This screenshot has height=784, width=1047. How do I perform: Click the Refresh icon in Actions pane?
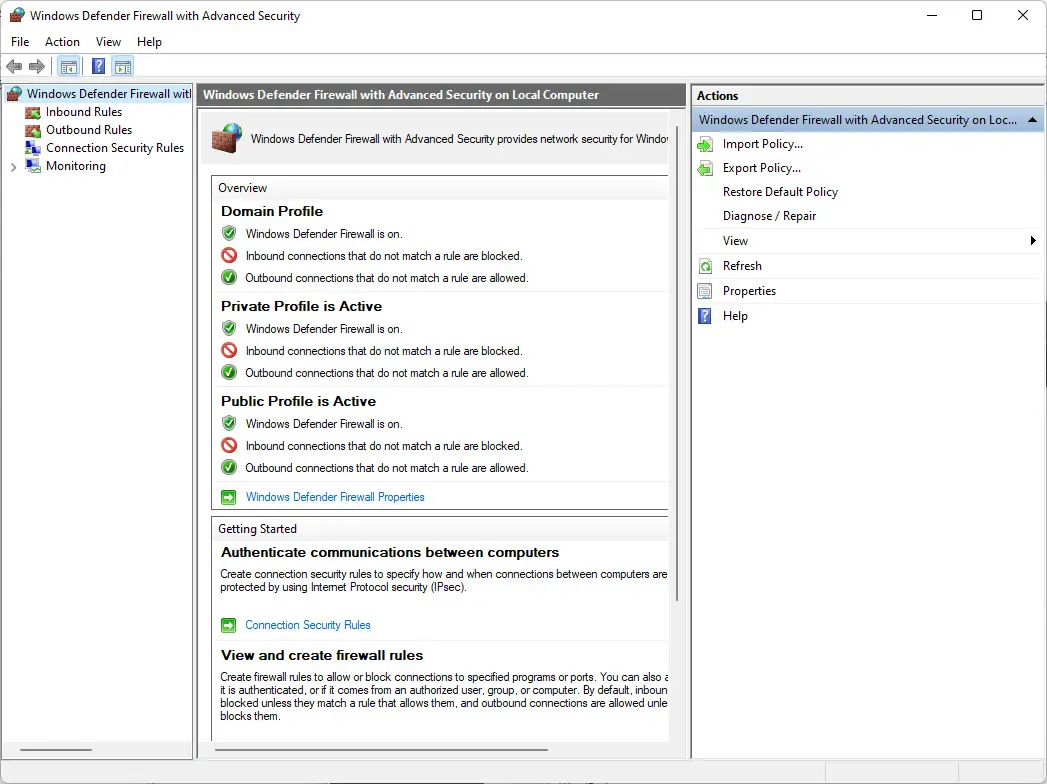705,266
